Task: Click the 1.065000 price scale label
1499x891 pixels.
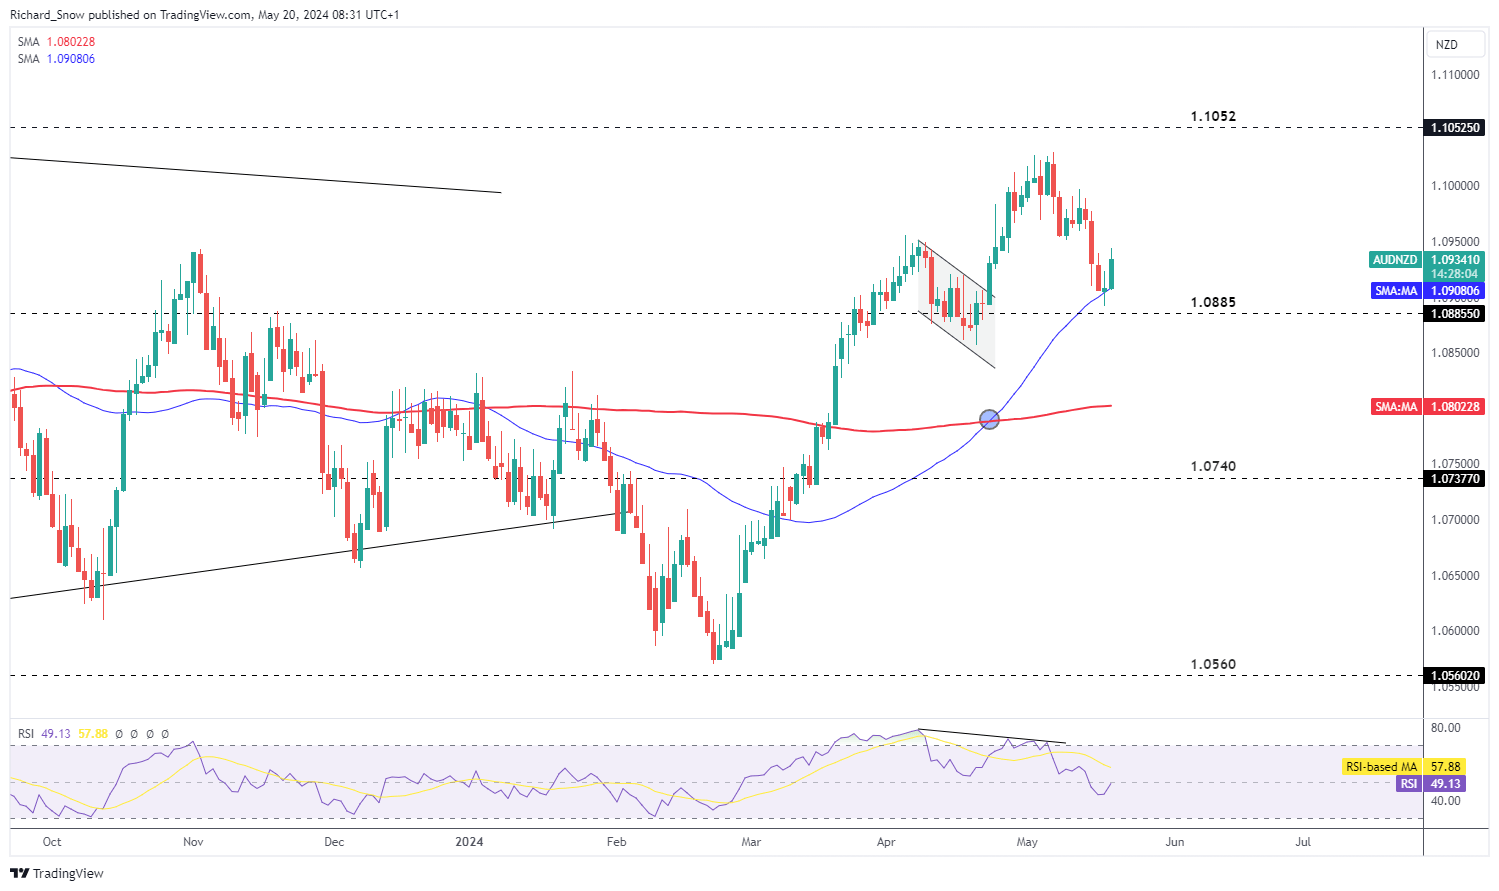Action: pos(1455,576)
